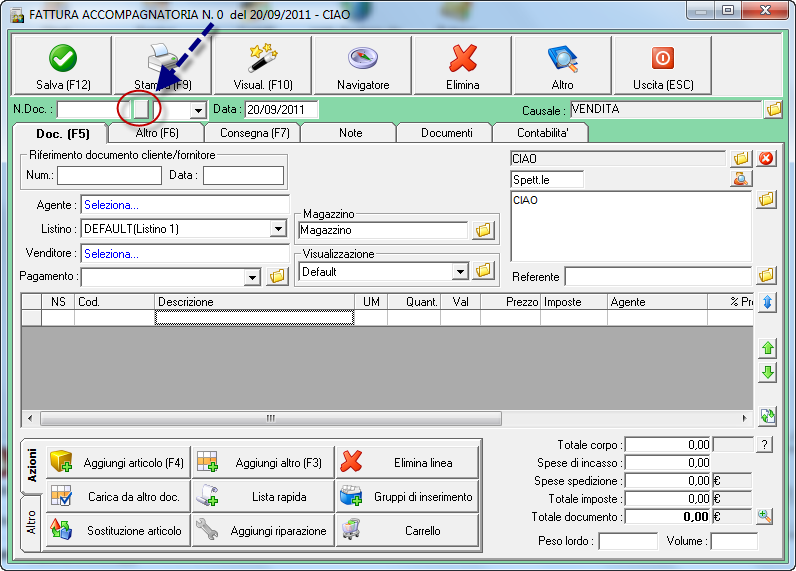Viewport: 796px width, 571px height.
Task: Open the Documenti tab
Action: pyautogui.click(x=446, y=133)
